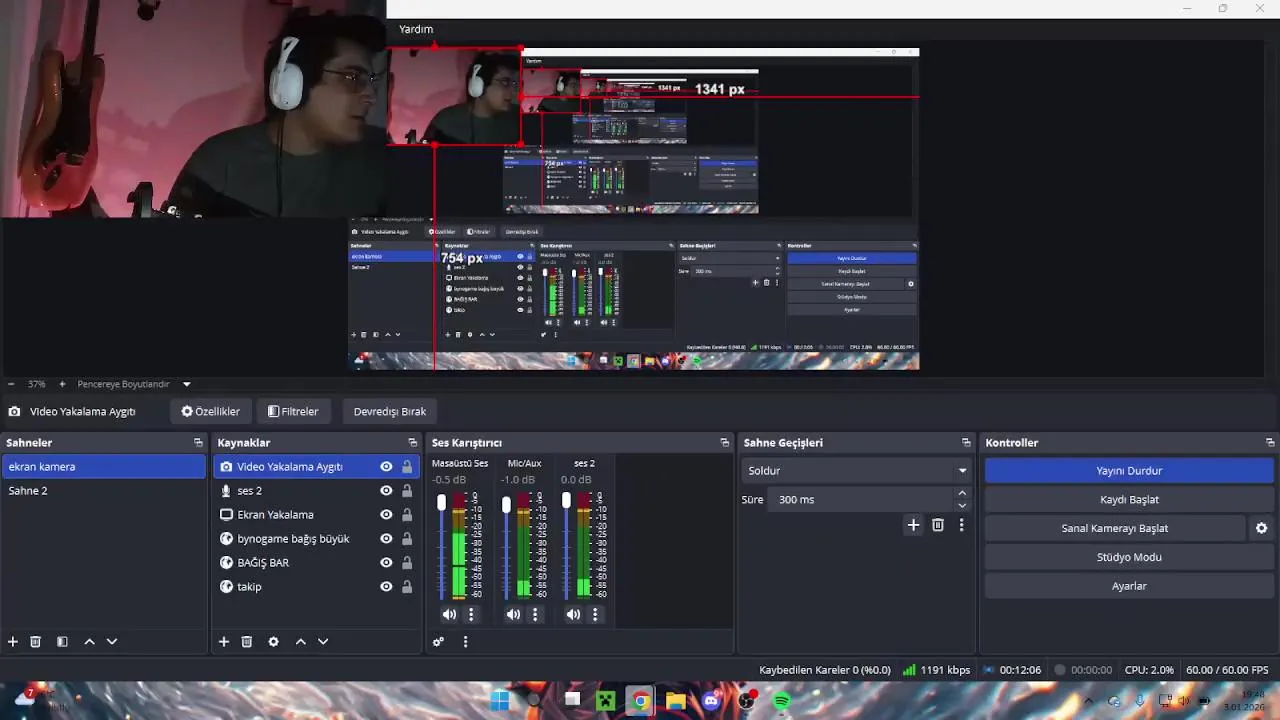1280x720 pixels.
Task: Mute the Masaüstü Ses channel
Action: tap(449, 615)
